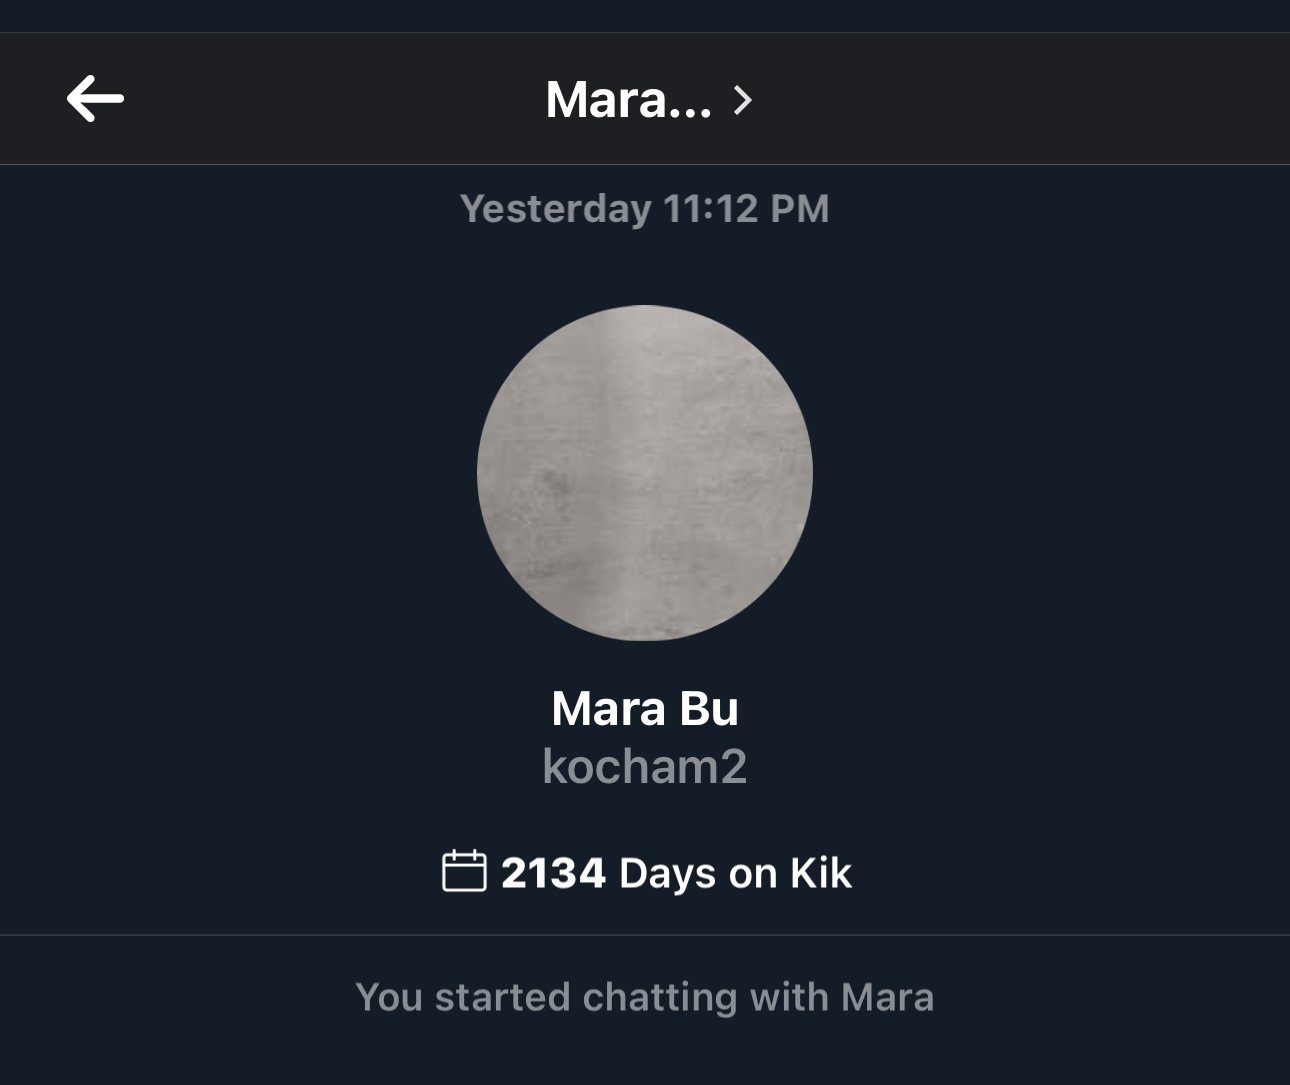The width and height of the screenshot is (1290, 1085).
Task: Click the word "Yesterday" in timestamp
Action: point(555,209)
